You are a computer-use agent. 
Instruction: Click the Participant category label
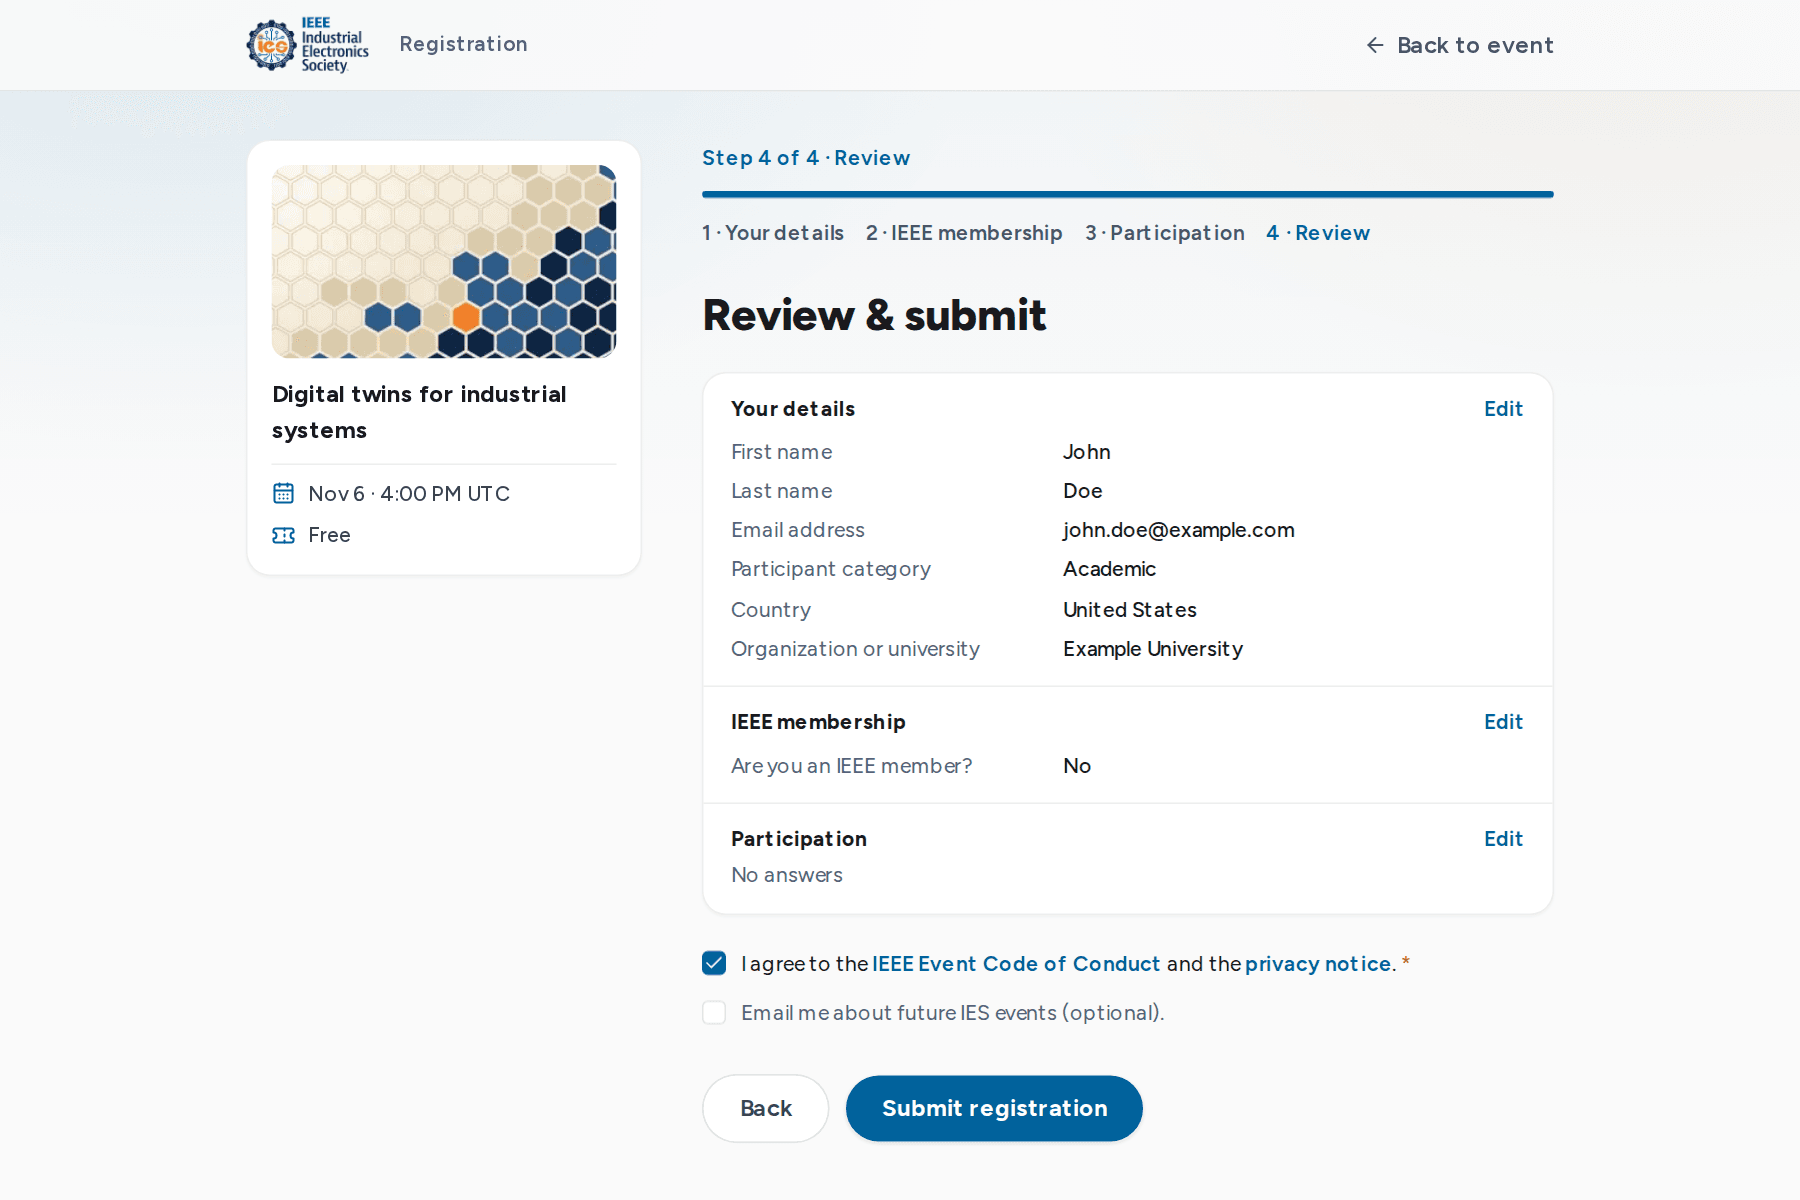point(831,569)
